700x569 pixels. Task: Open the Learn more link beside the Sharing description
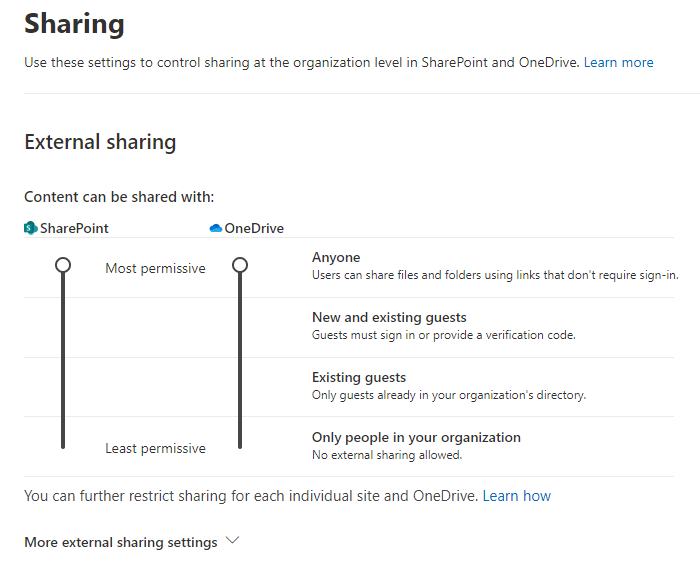tap(618, 62)
